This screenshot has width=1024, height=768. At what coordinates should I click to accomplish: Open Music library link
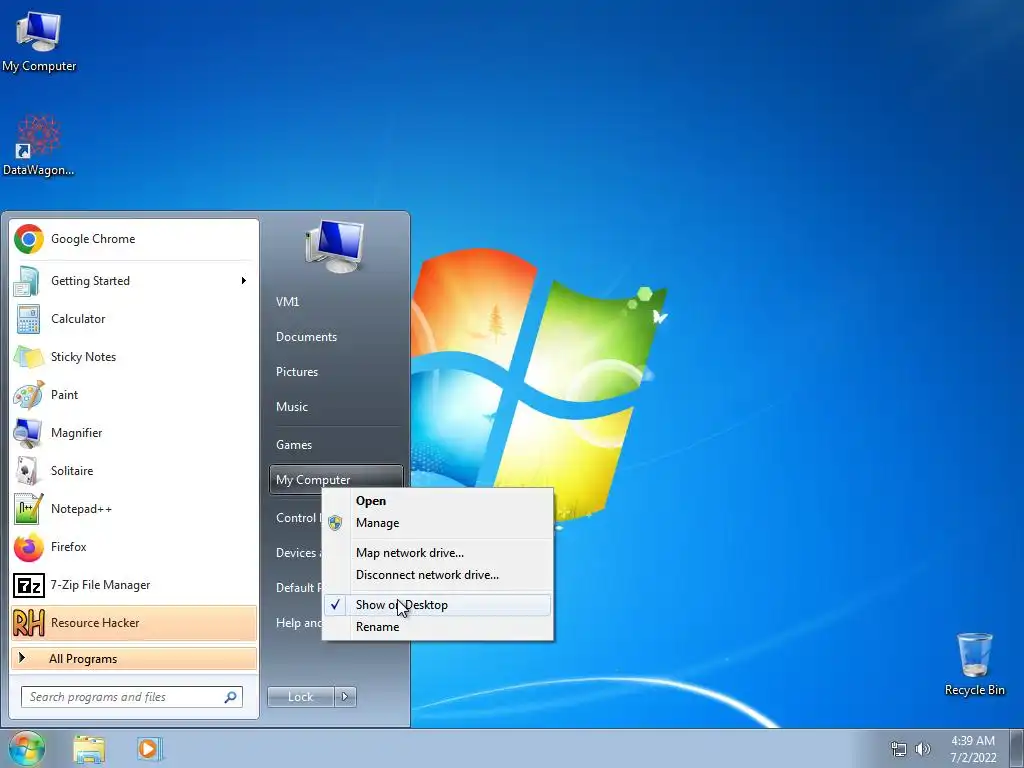(336, 407)
